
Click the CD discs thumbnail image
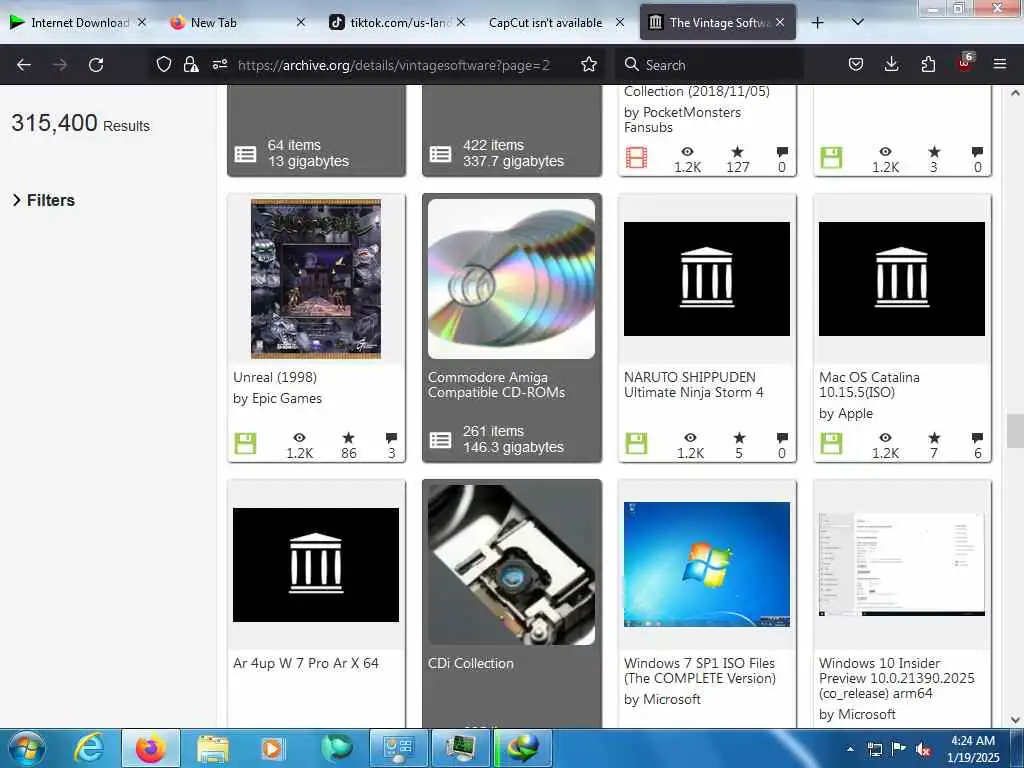511,279
